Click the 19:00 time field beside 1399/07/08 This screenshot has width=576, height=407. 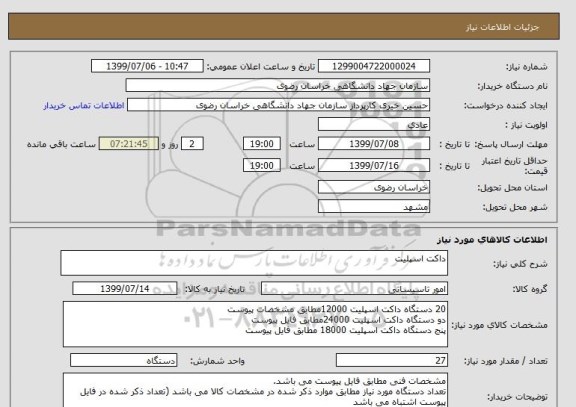pyautogui.click(x=262, y=144)
